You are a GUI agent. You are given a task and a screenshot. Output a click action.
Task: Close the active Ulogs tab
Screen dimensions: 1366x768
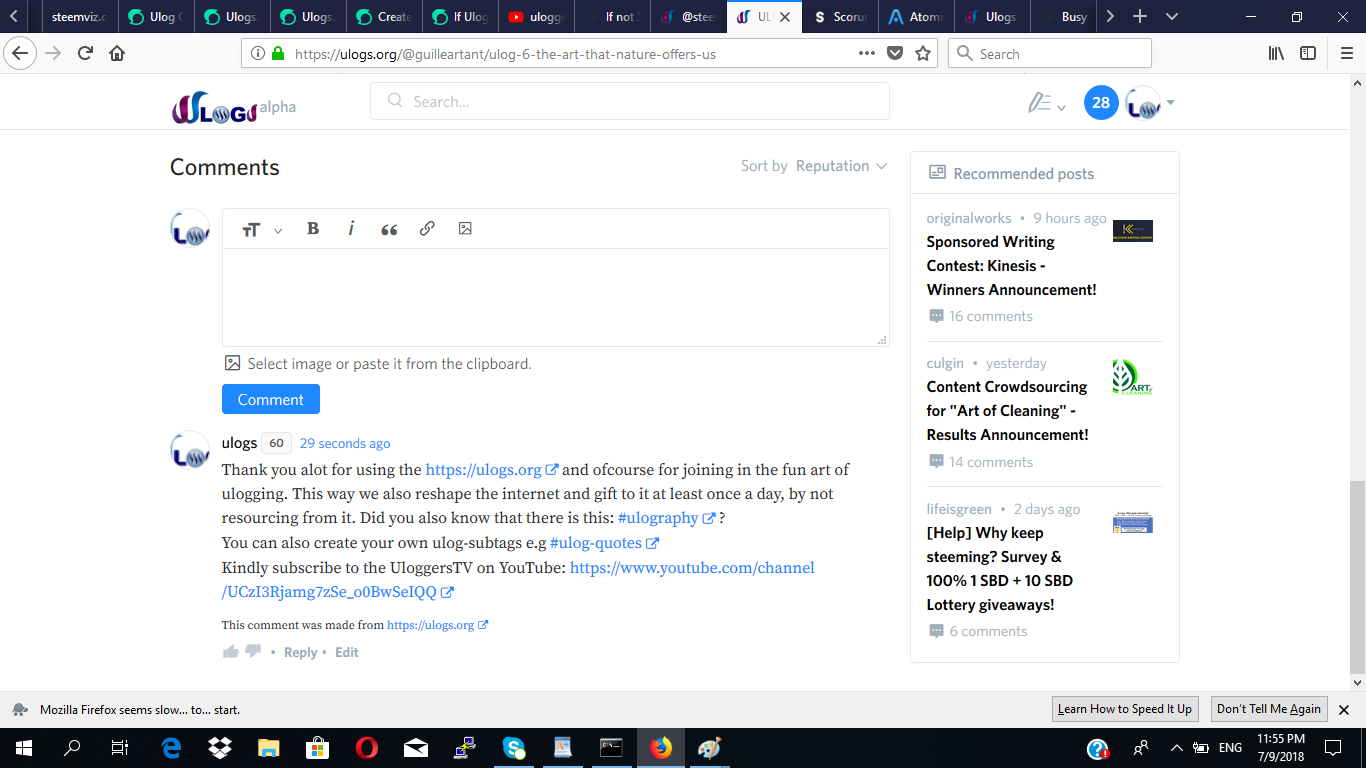[x=785, y=17]
